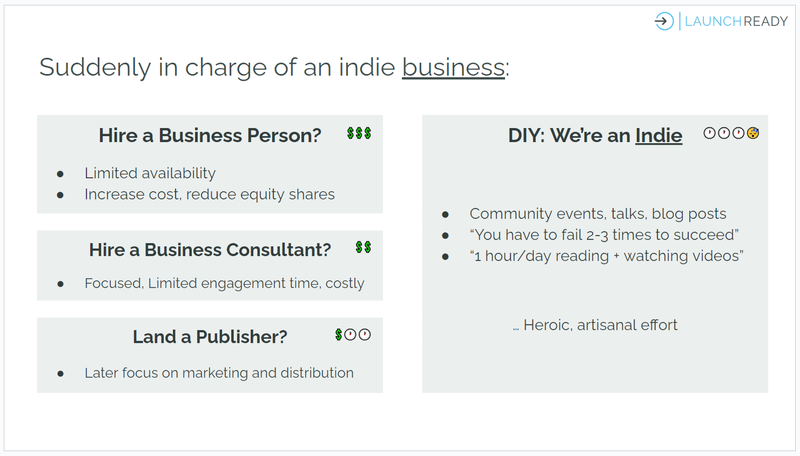Click the double dollar signs icon

(x=364, y=247)
